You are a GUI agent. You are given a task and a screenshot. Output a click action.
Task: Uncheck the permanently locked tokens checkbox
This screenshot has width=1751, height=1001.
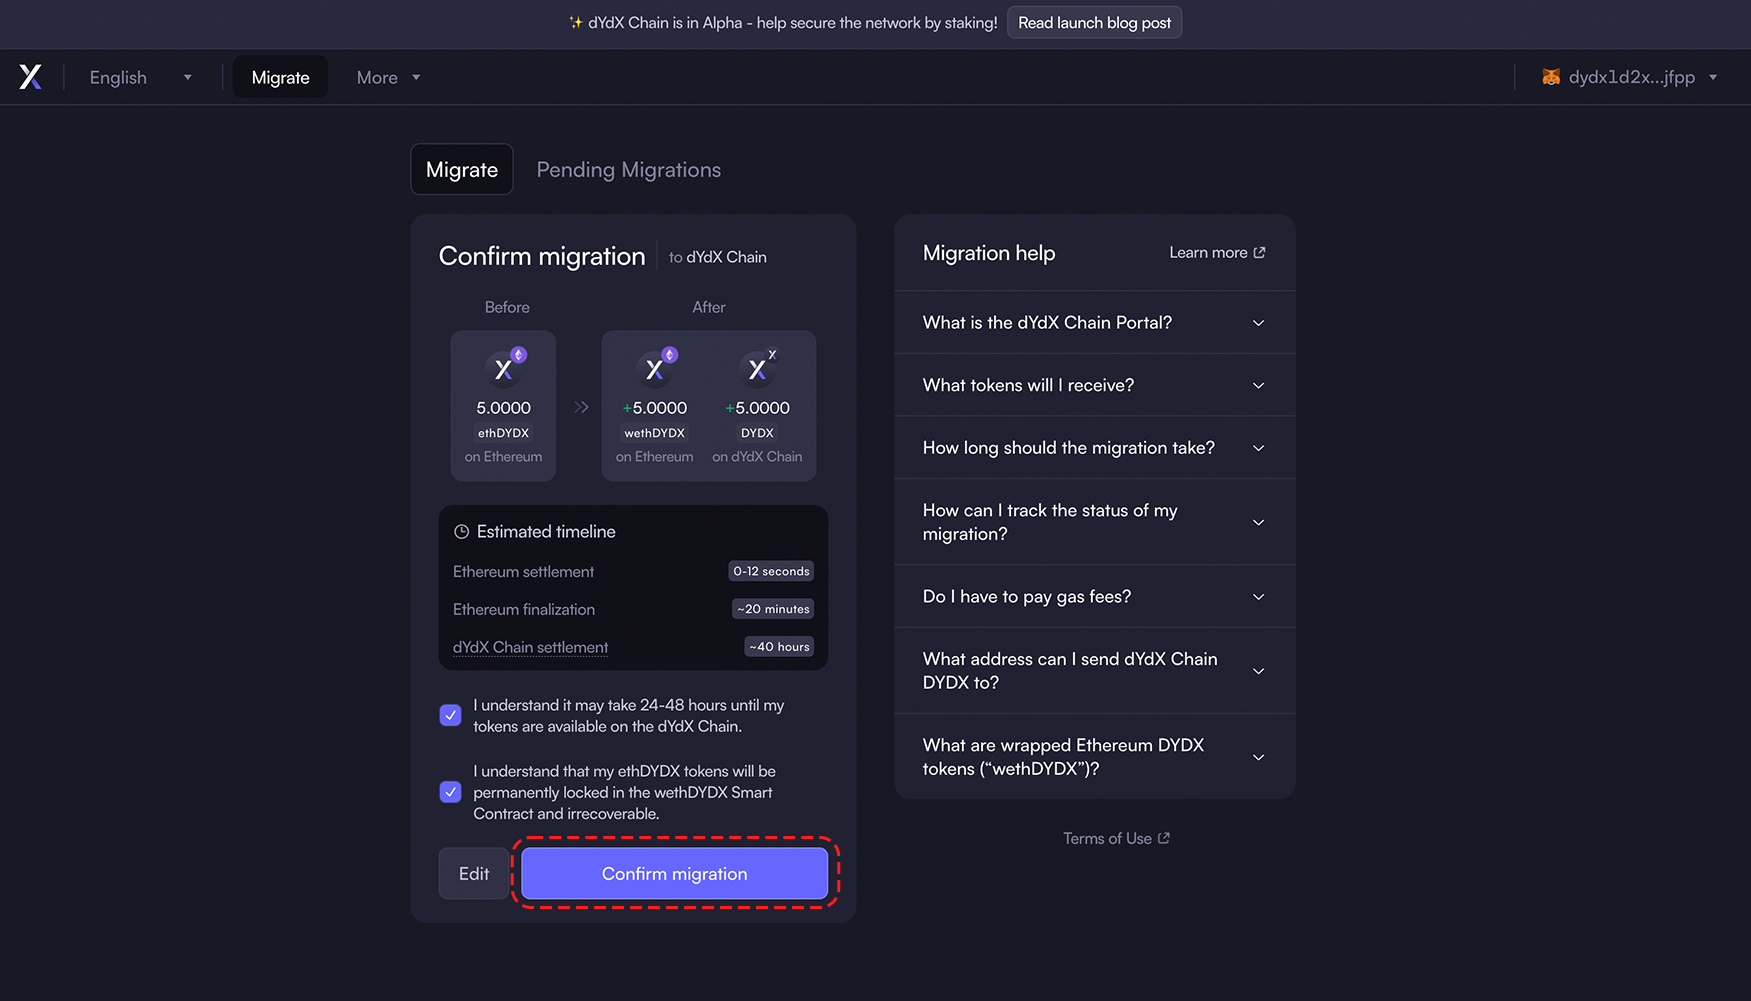[x=450, y=792]
